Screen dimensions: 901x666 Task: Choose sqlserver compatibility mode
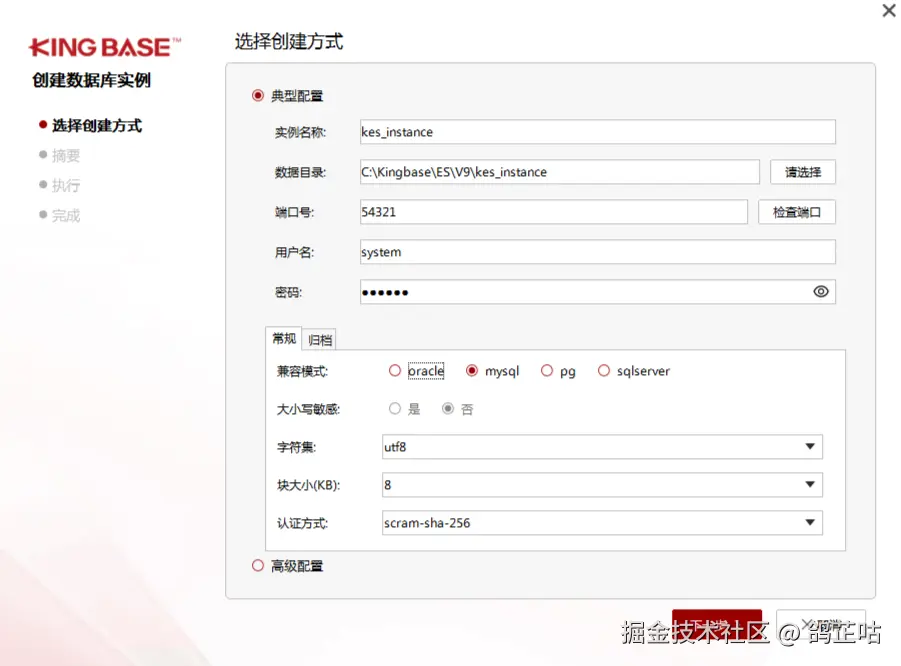(603, 371)
